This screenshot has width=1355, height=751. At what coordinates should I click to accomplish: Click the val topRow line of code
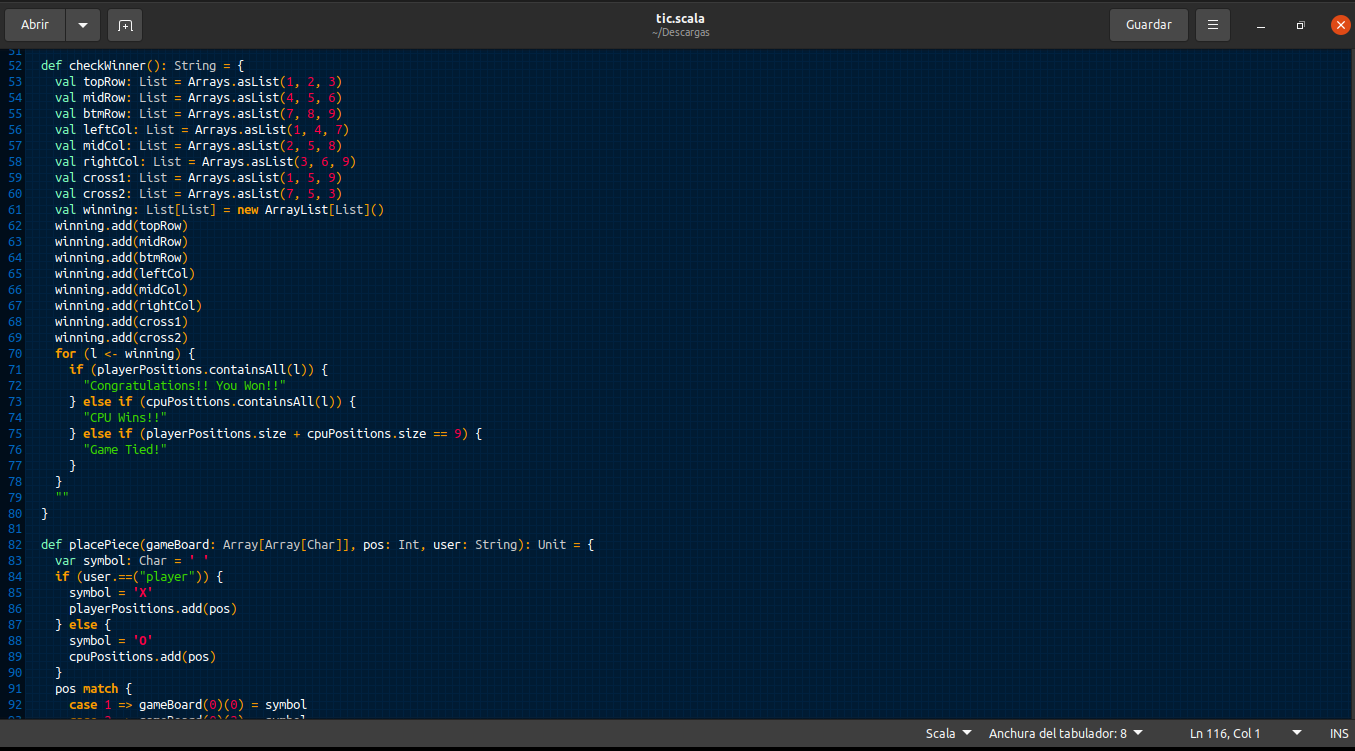point(199,82)
